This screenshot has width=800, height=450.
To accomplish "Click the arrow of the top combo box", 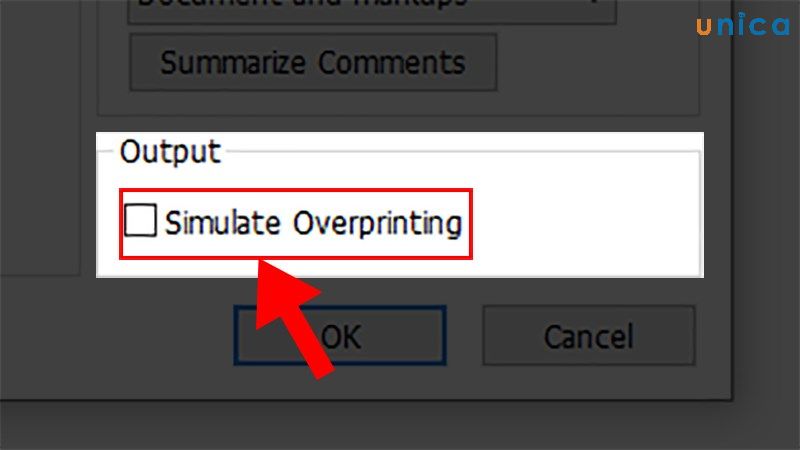I will pos(594,4).
